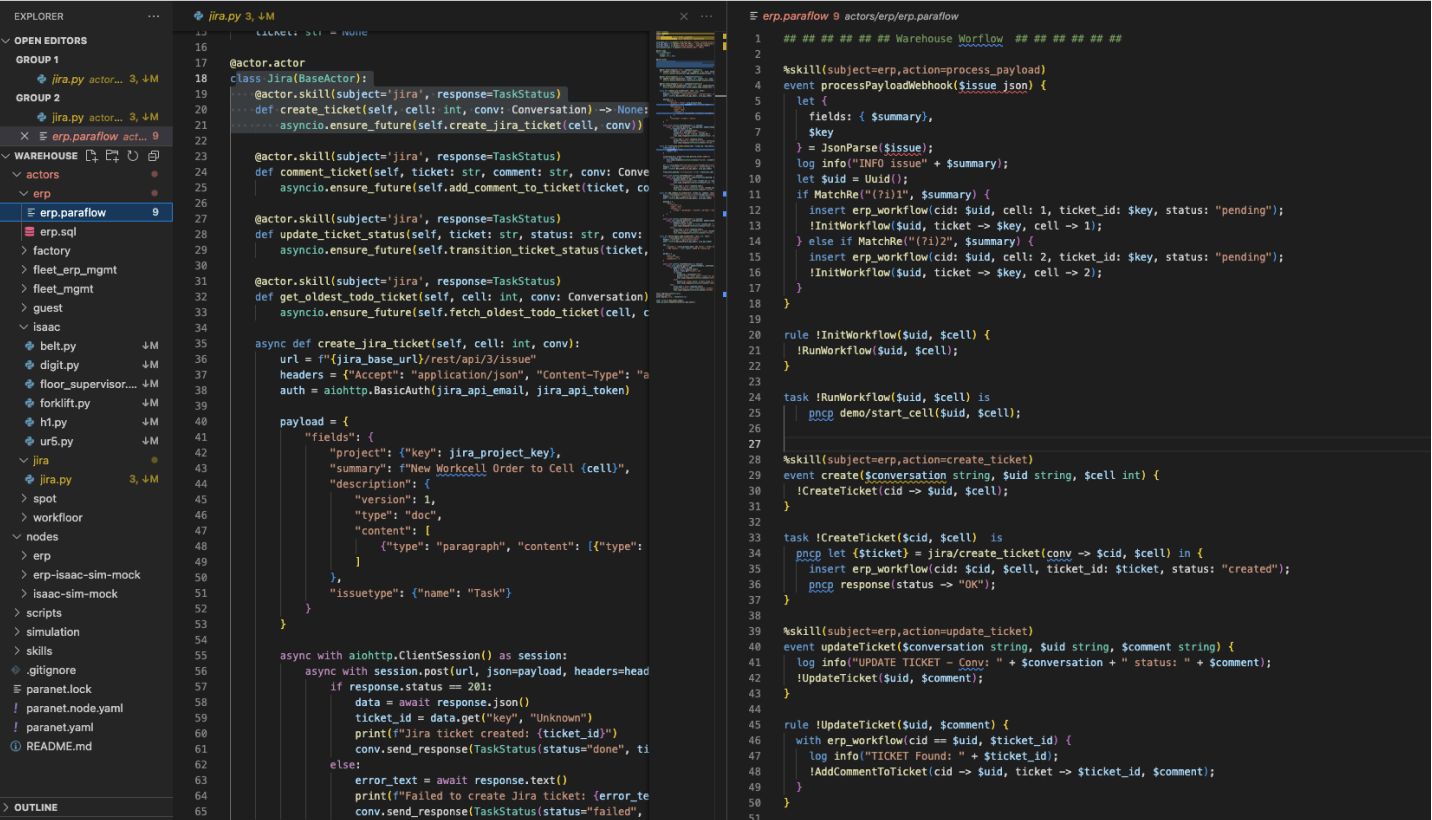Collapse the actors folder

point(17,175)
